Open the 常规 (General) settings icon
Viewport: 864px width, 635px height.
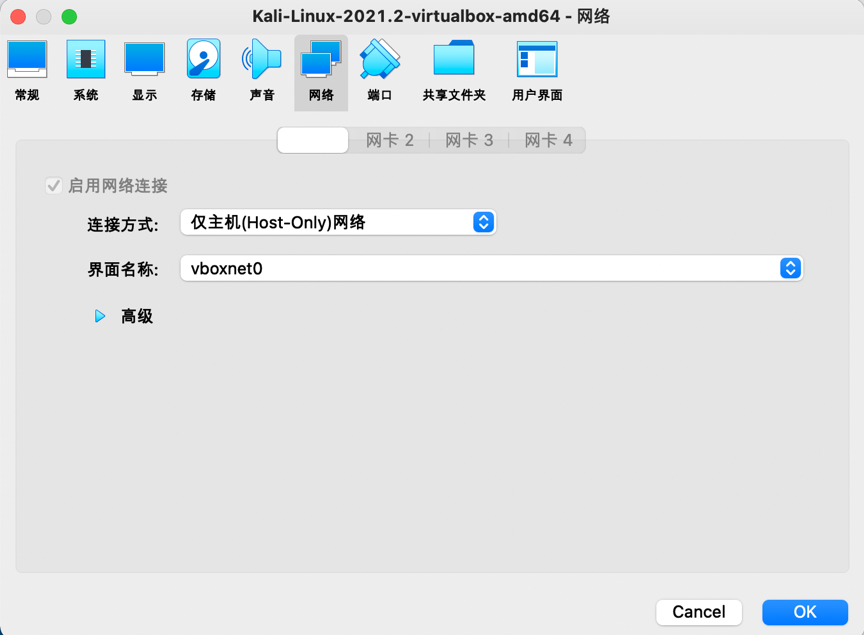click(x=27, y=62)
